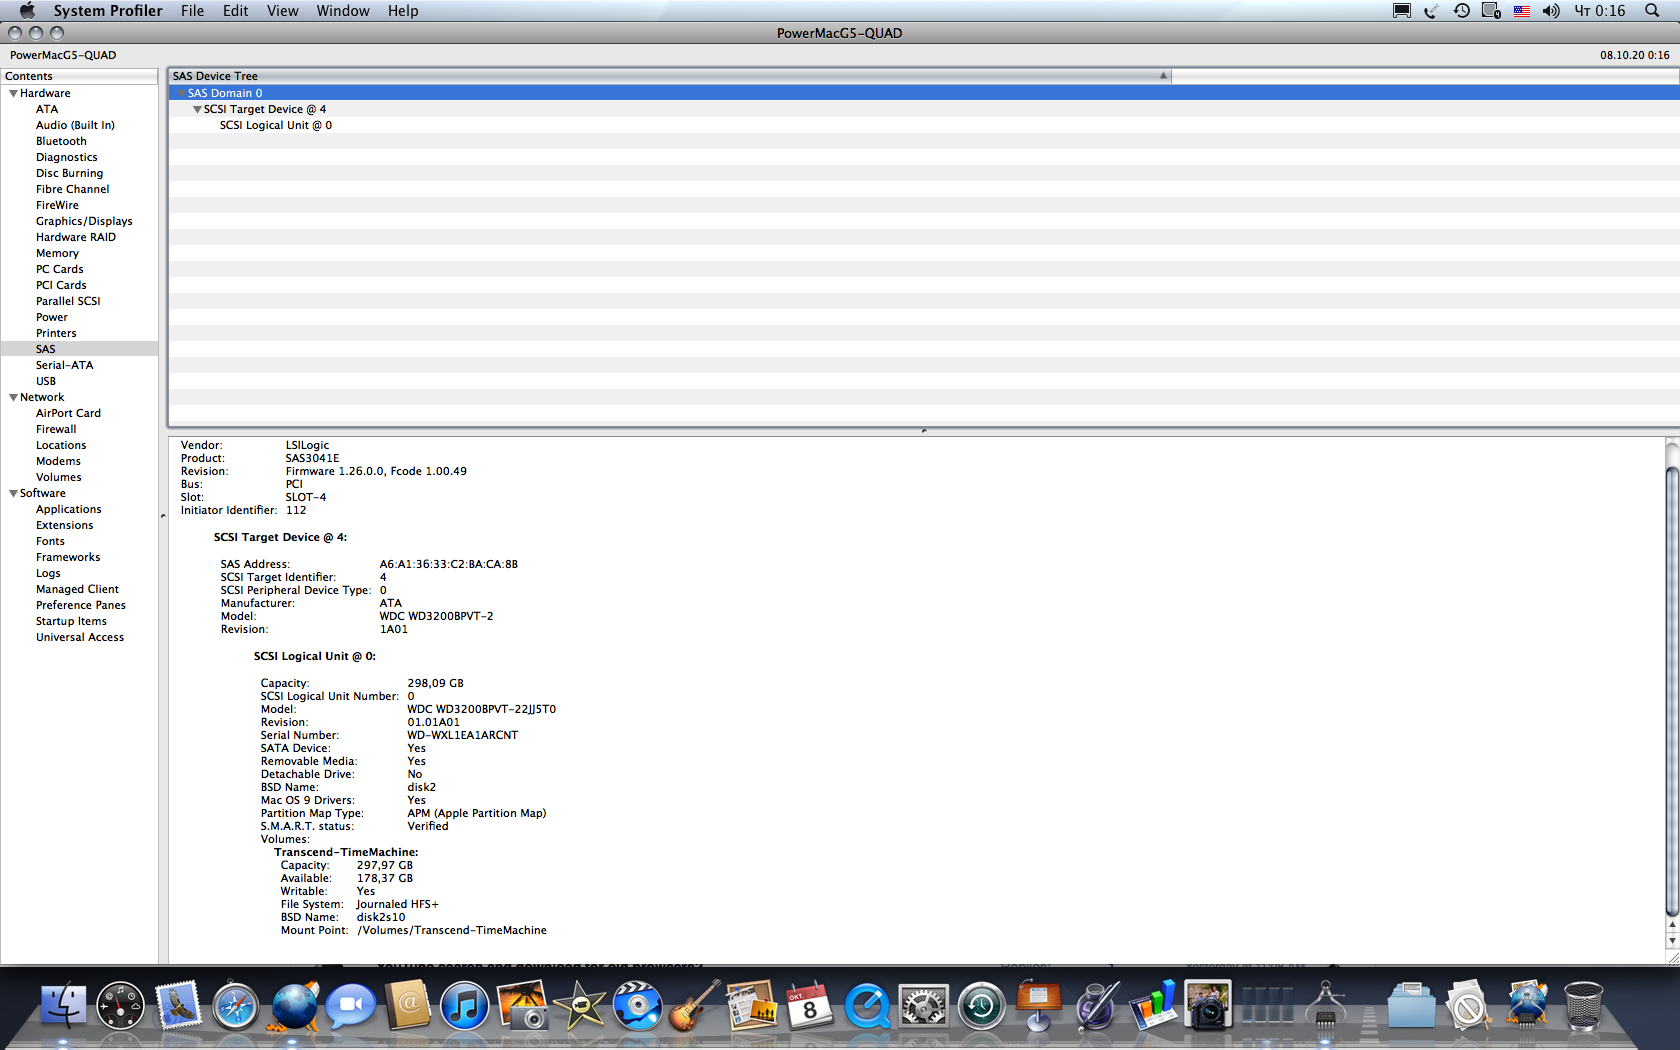This screenshot has width=1680, height=1050.
Task: Select SCSI Logical Unit @ 0 row
Action: coord(924,125)
